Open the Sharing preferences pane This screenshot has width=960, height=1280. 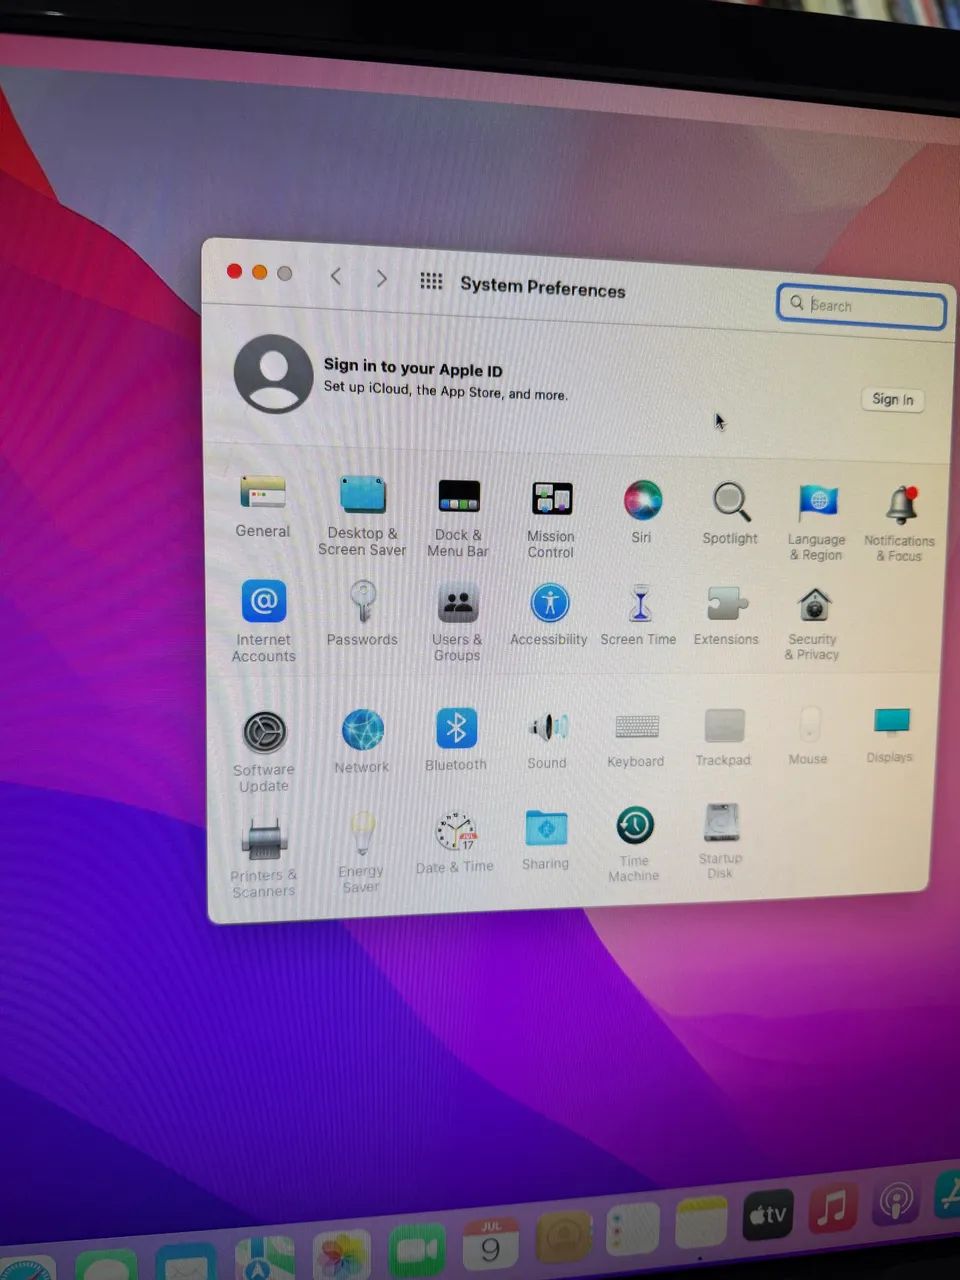pos(546,840)
